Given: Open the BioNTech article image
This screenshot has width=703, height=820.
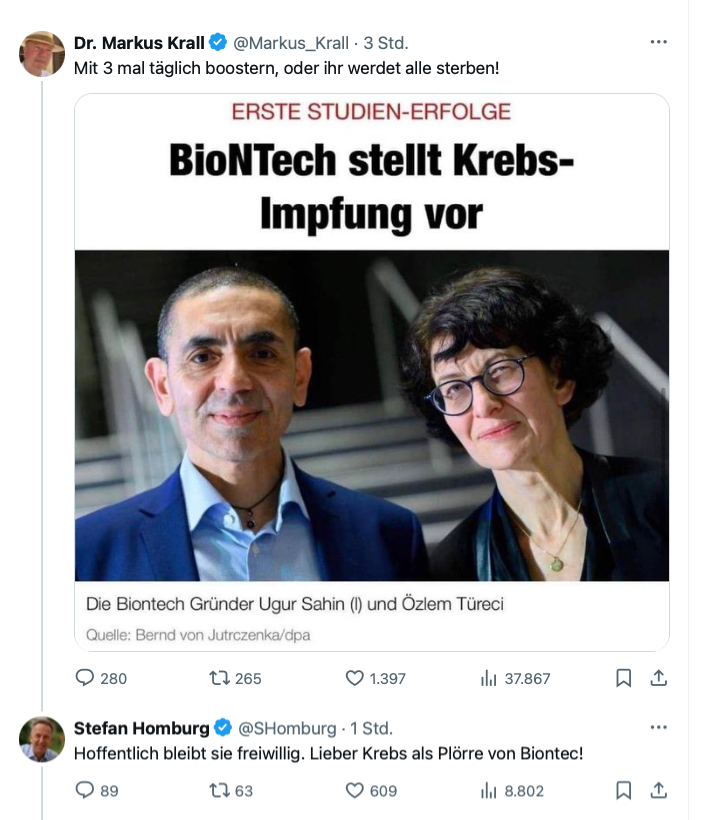Looking at the screenshot, I should coord(372,415).
